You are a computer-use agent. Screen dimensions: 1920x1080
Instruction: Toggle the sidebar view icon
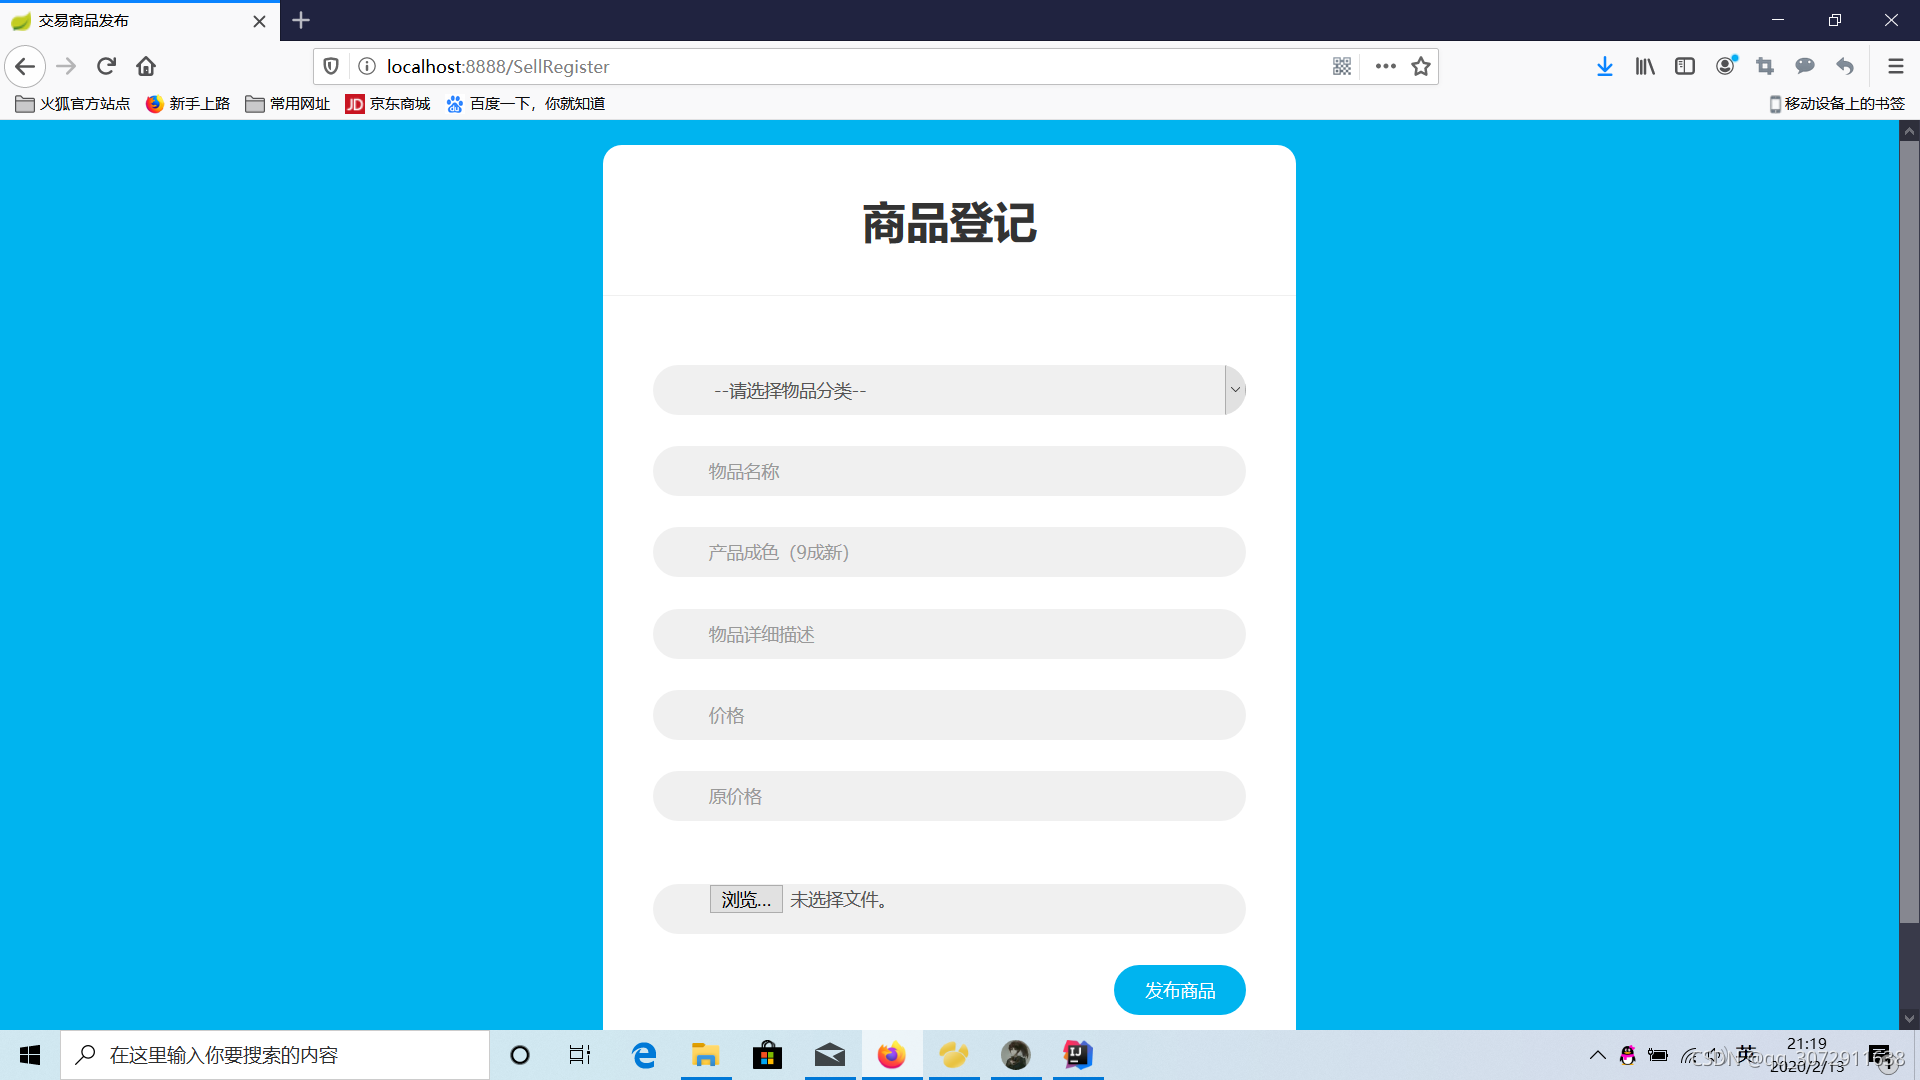(x=1685, y=66)
